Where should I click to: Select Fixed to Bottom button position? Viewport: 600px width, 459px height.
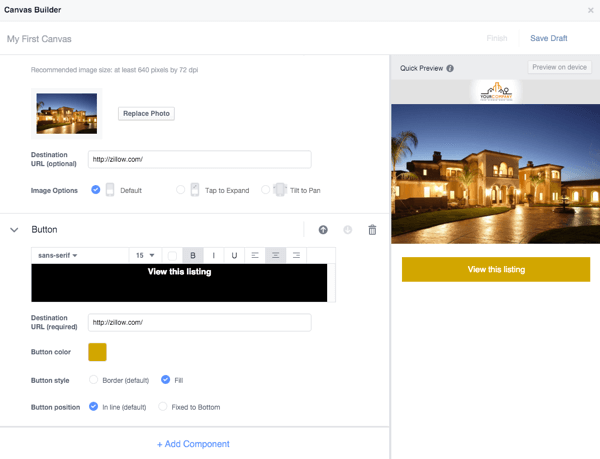click(x=163, y=407)
